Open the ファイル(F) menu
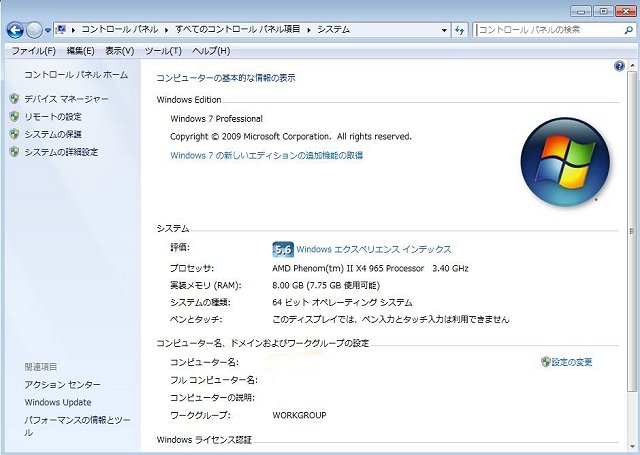Screen dimensions: 640x455 [33, 51]
